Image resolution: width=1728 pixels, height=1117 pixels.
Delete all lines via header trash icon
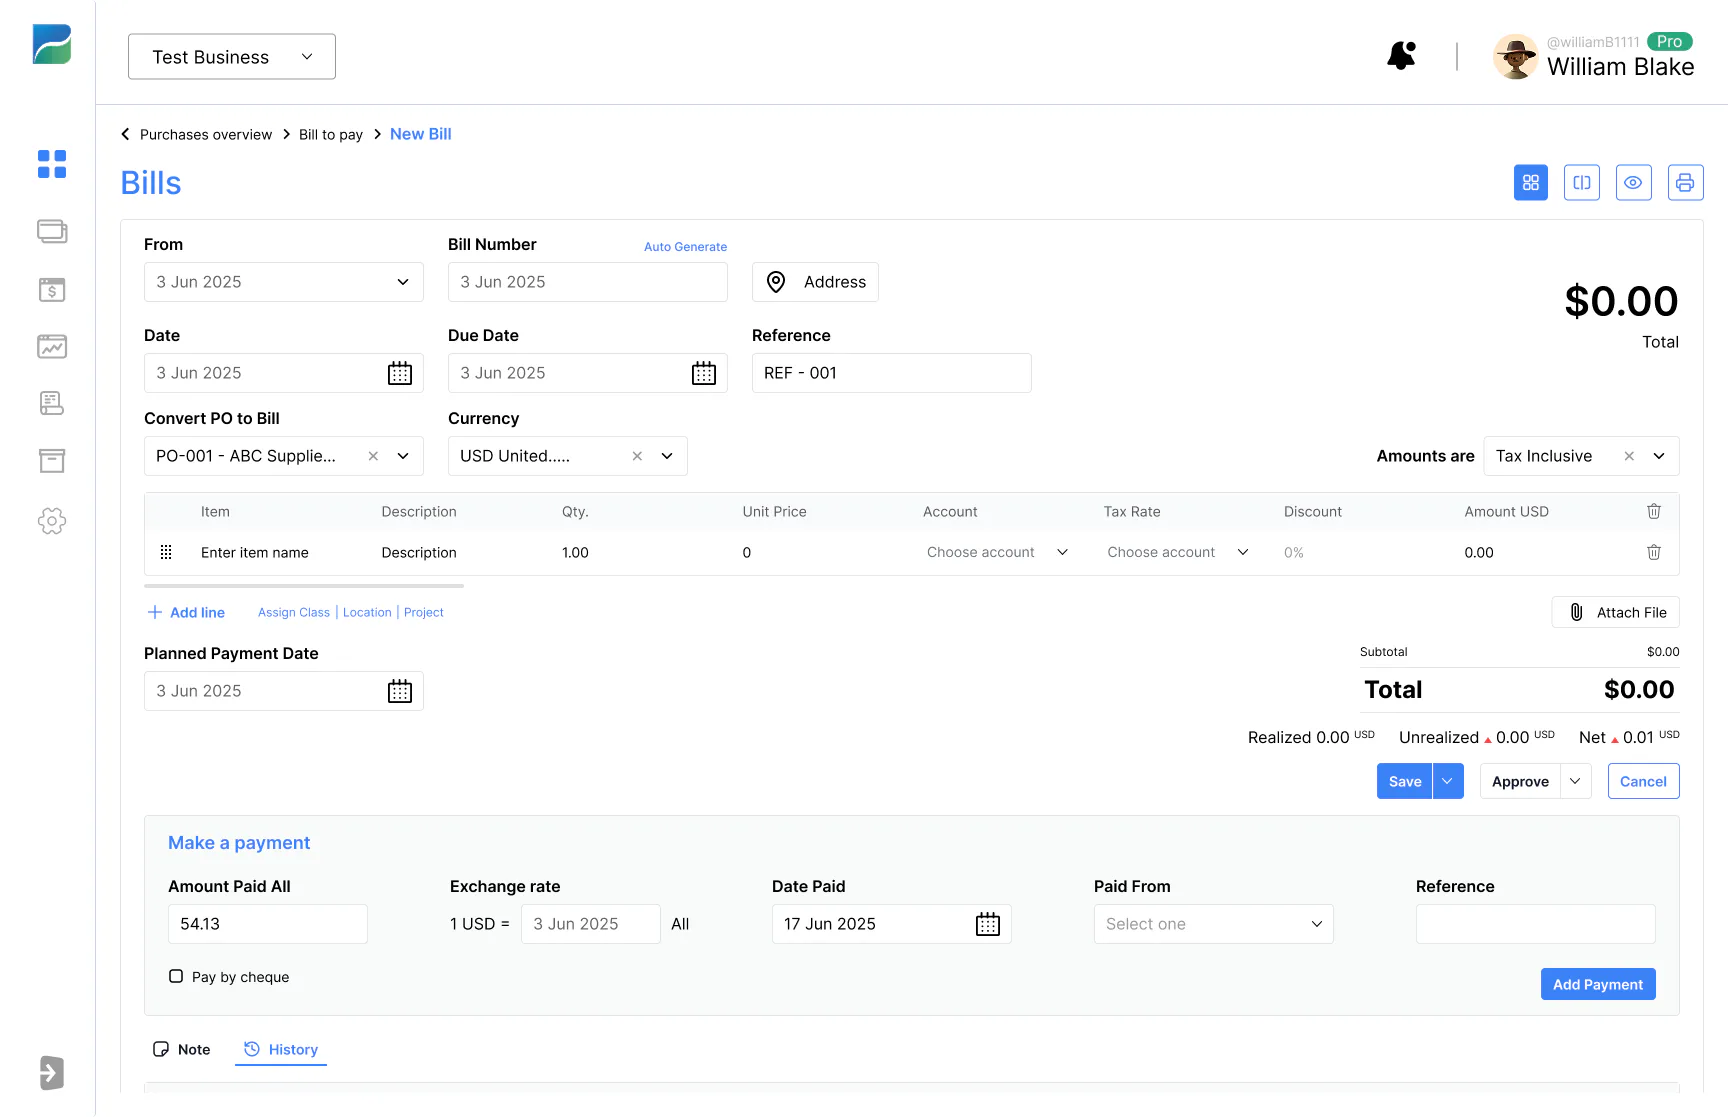[x=1654, y=511]
